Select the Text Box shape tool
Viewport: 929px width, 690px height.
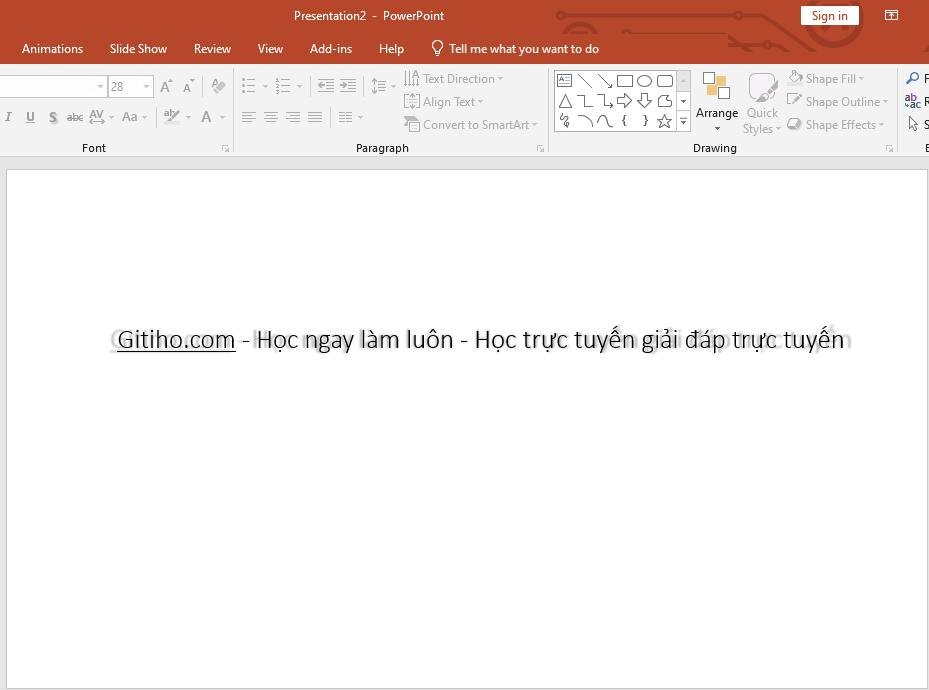tap(563, 80)
